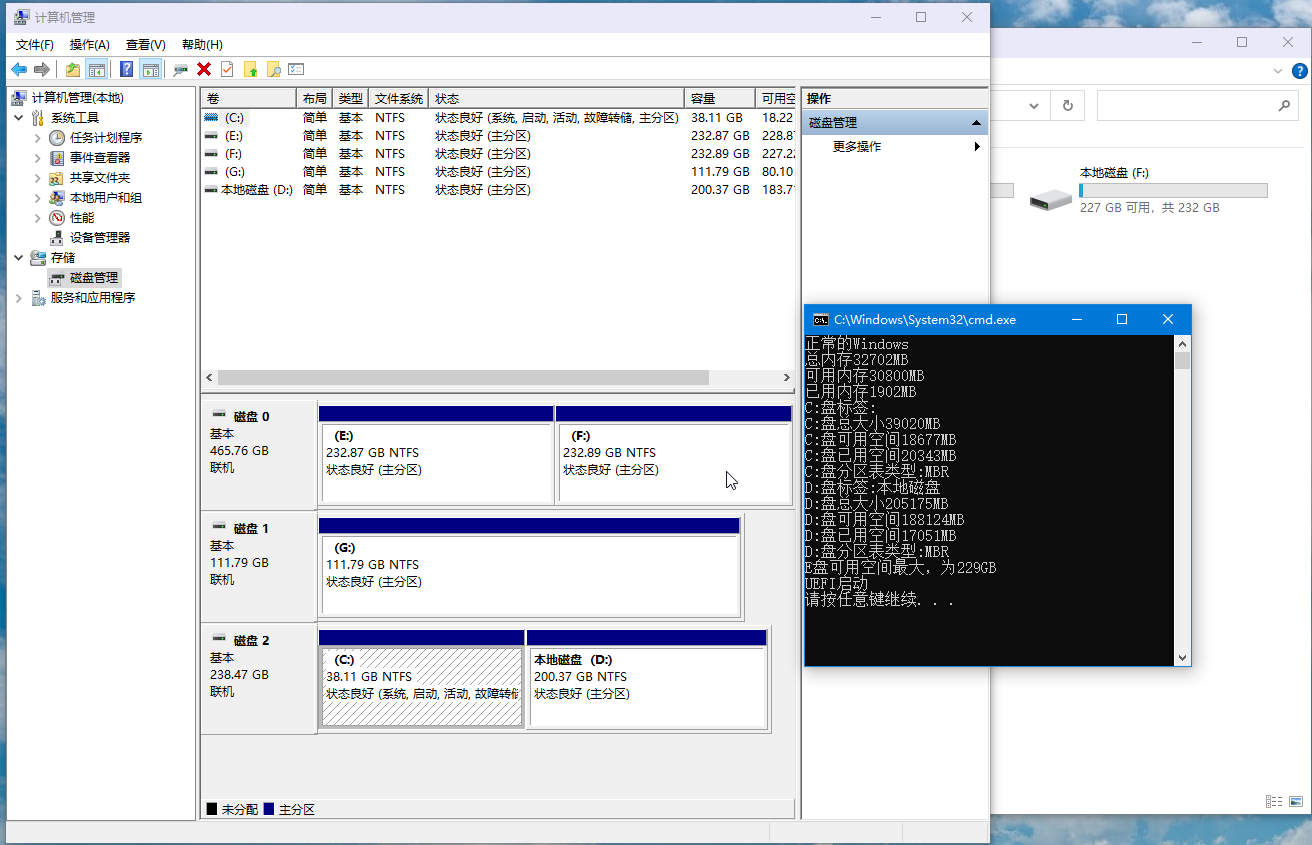
Task: Open the 更多操作 submenu arrow
Action: (x=977, y=147)
